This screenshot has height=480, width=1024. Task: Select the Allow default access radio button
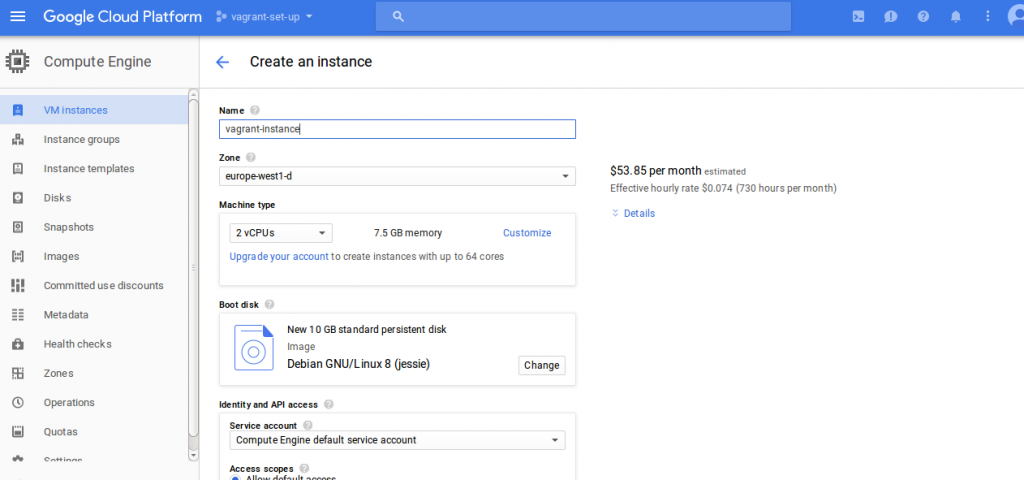tap(236, 478)
